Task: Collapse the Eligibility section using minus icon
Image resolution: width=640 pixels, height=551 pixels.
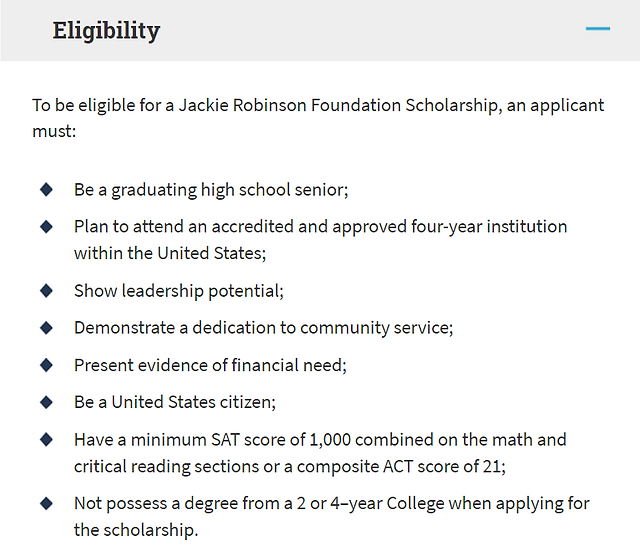Action: coord(598,29)
